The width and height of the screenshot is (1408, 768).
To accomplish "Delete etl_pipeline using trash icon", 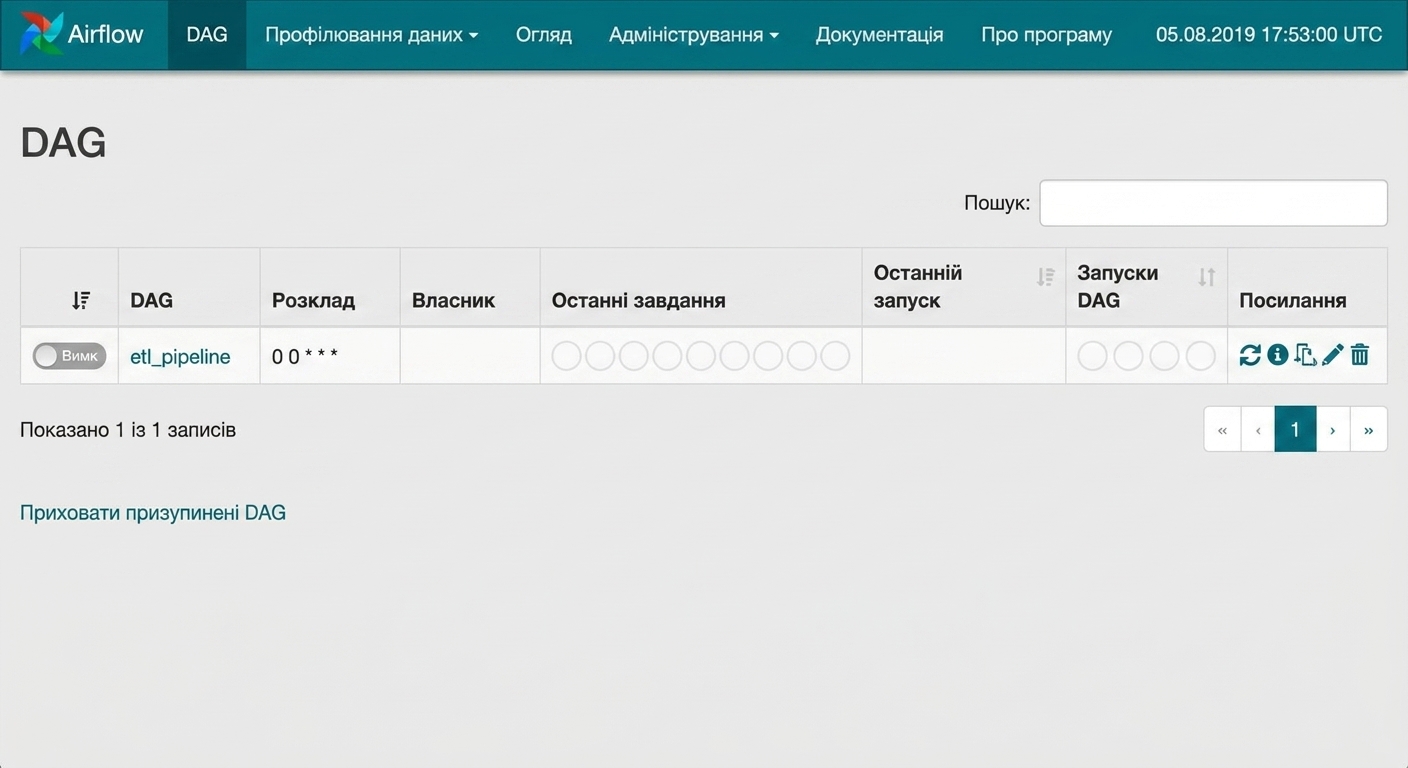I will point(1360,354).
